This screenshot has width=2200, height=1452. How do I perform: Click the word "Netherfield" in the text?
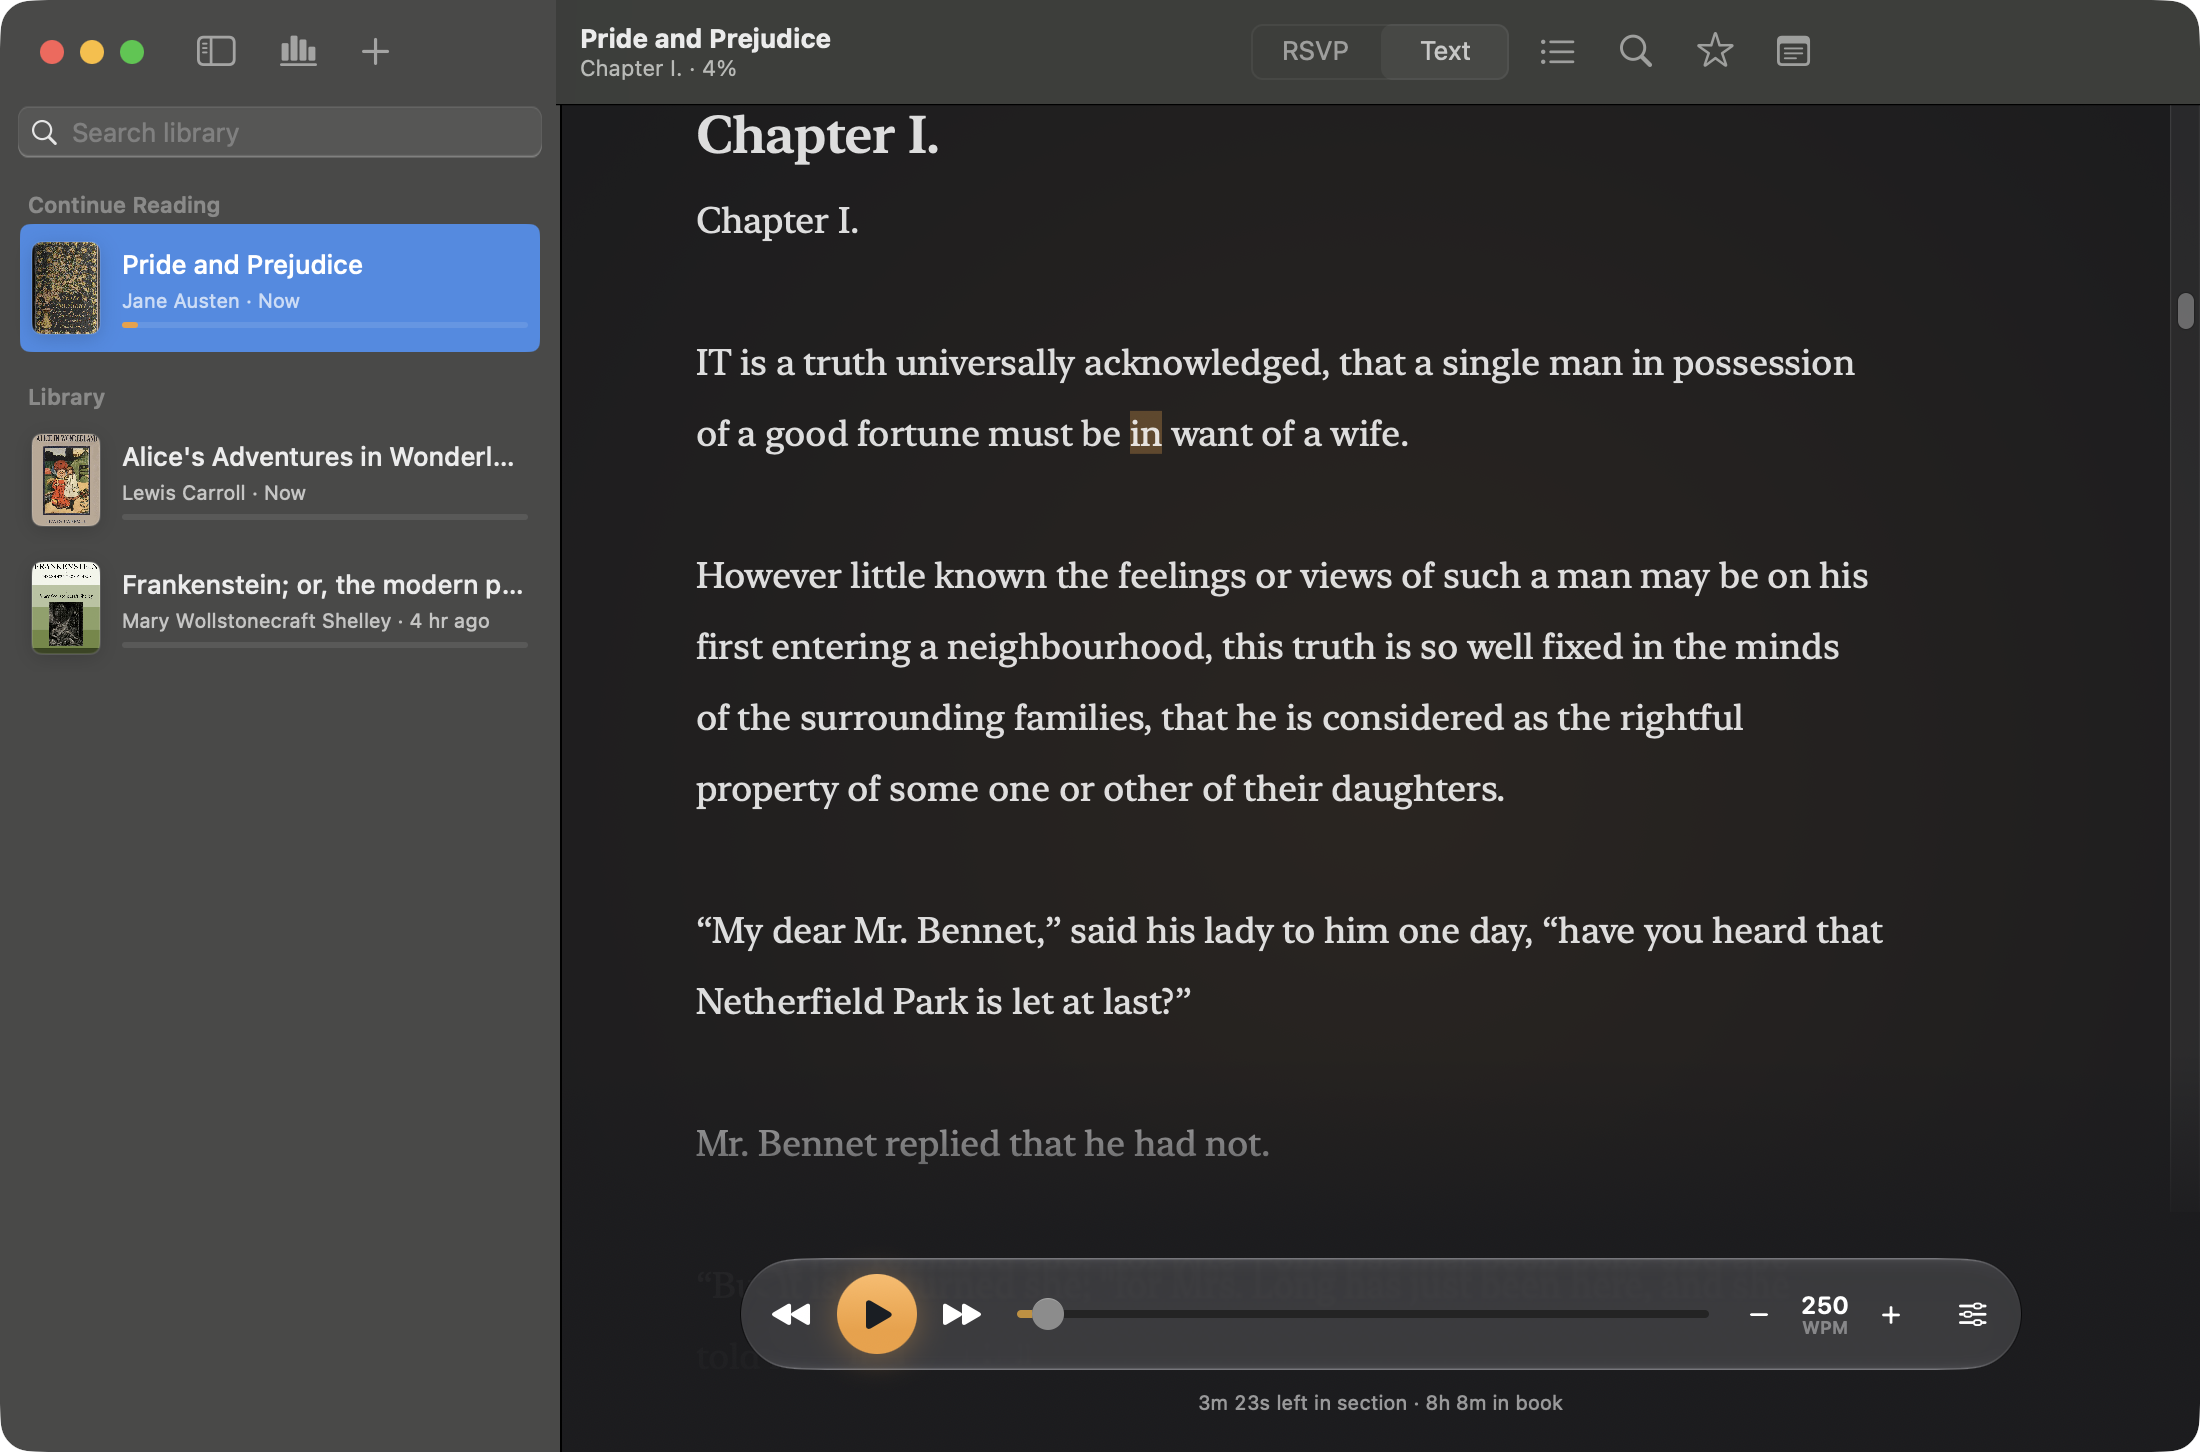789,1001
